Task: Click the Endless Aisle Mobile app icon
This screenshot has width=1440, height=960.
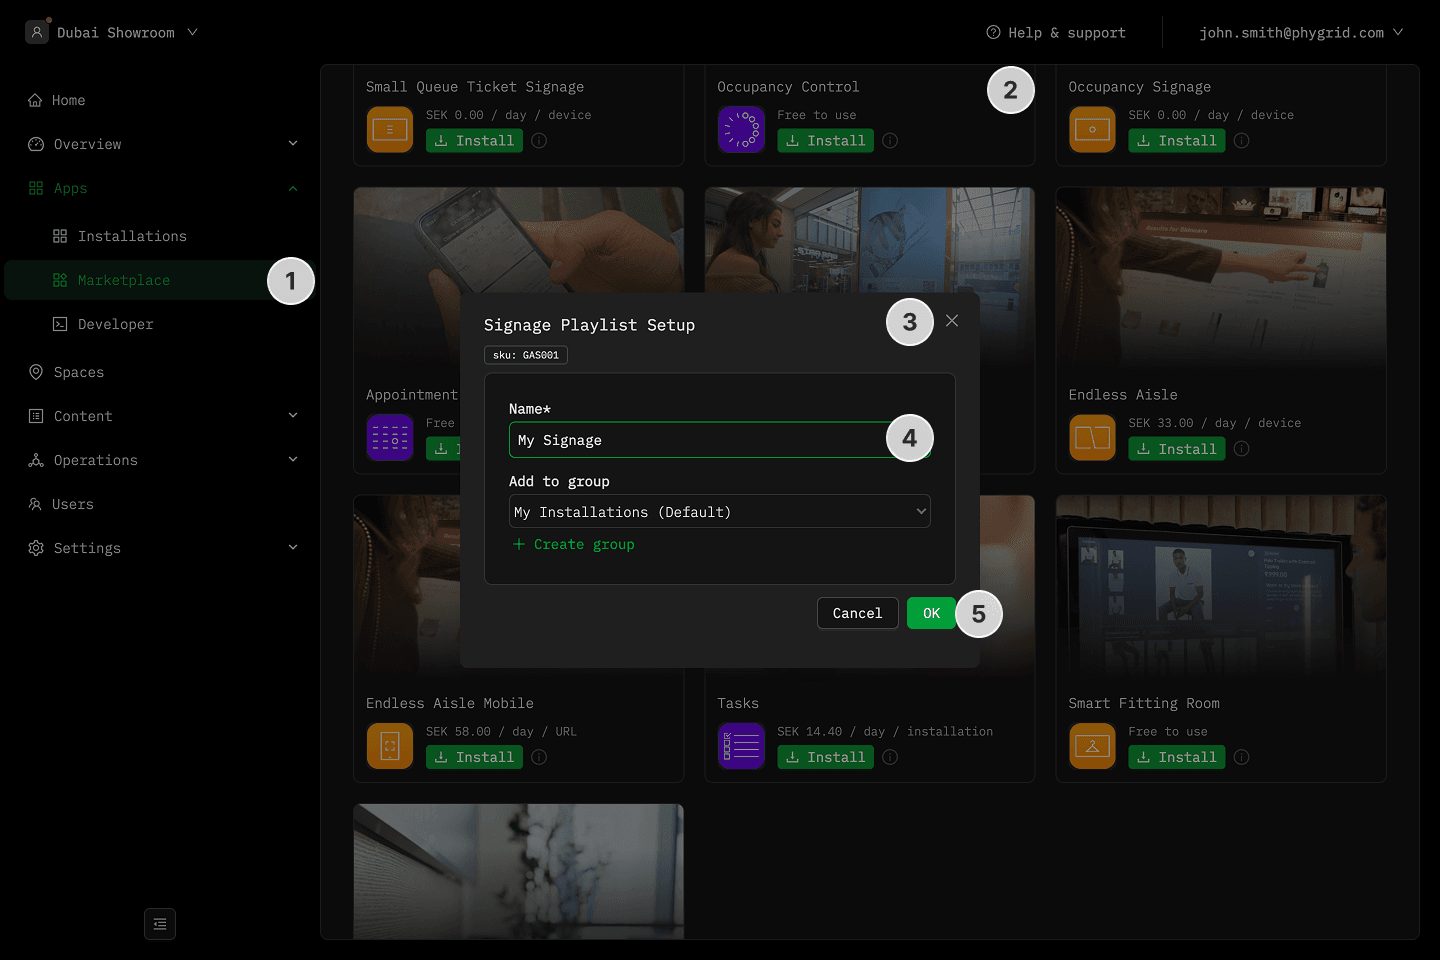Action: point(390,746)
